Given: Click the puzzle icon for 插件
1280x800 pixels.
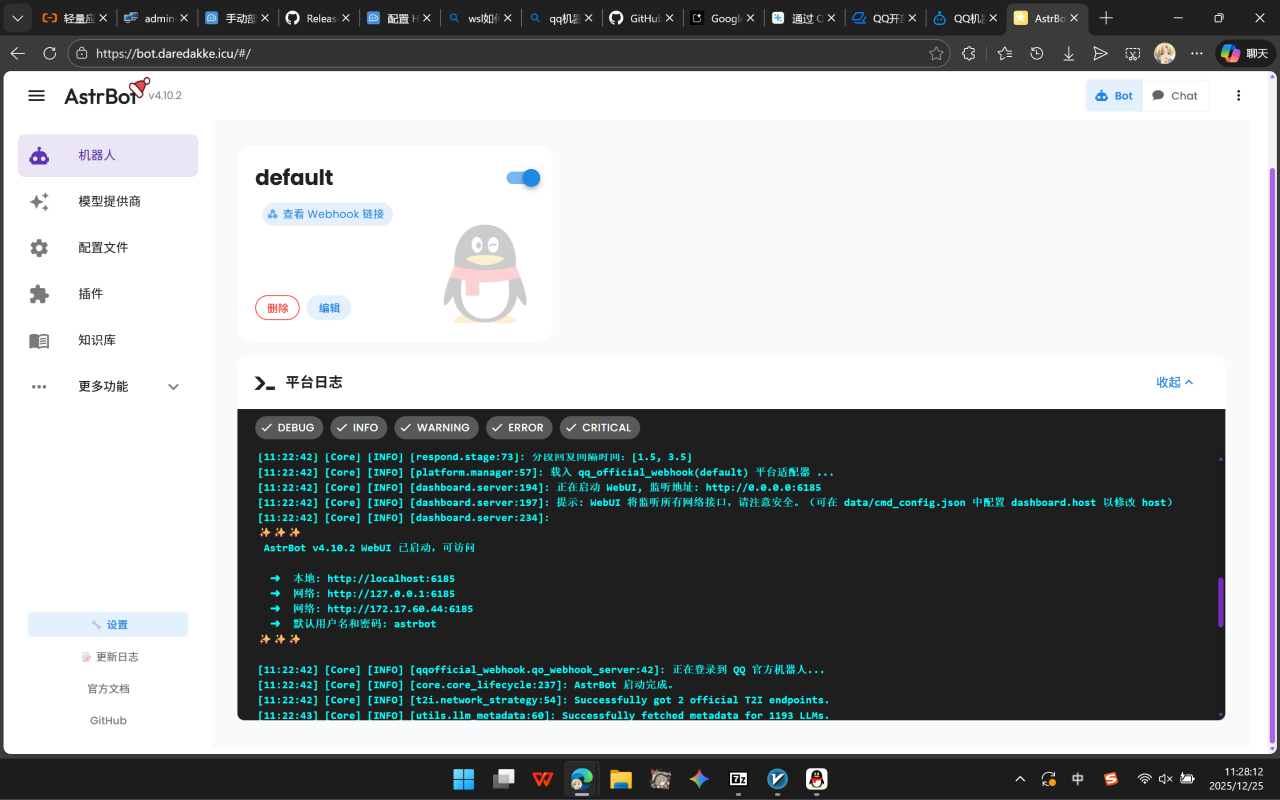Looking at the screenshot, I should coord(39,294).
